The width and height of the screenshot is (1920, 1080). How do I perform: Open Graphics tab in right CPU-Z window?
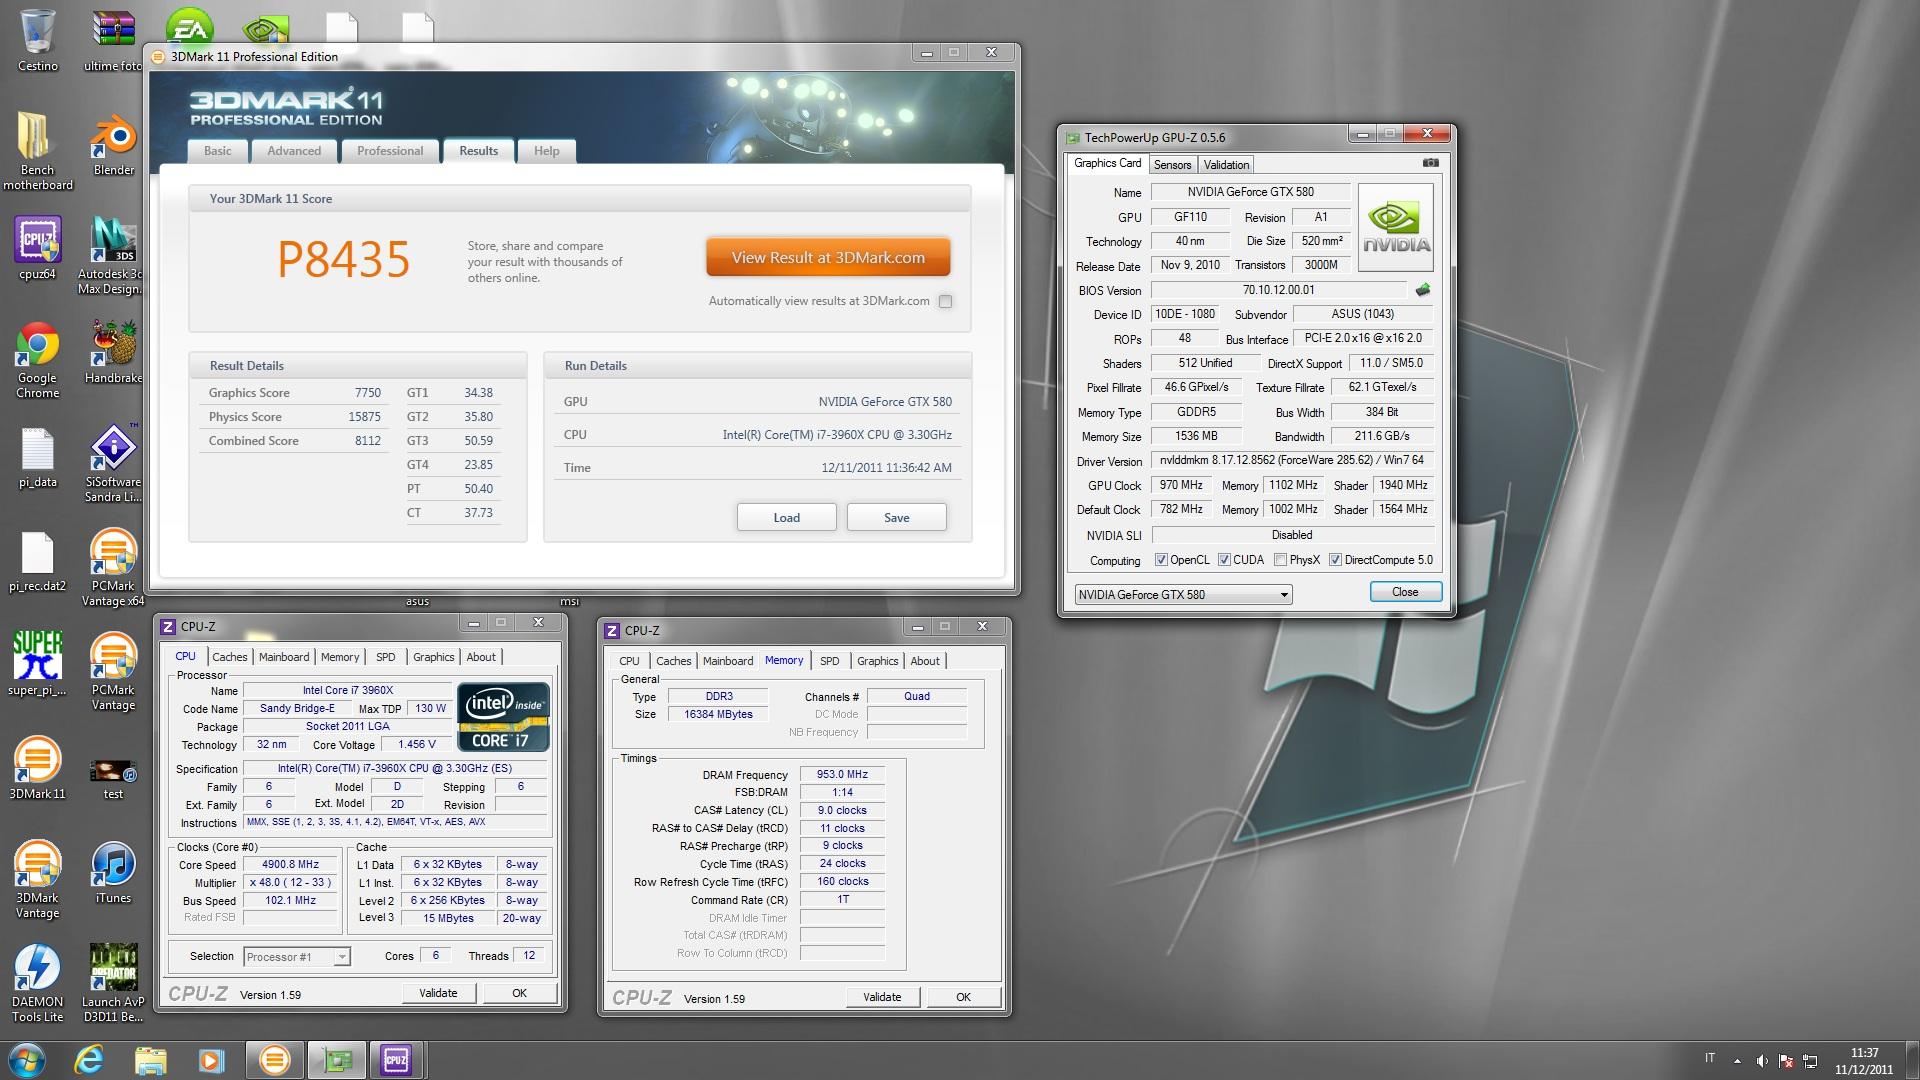tap(877, 661)
